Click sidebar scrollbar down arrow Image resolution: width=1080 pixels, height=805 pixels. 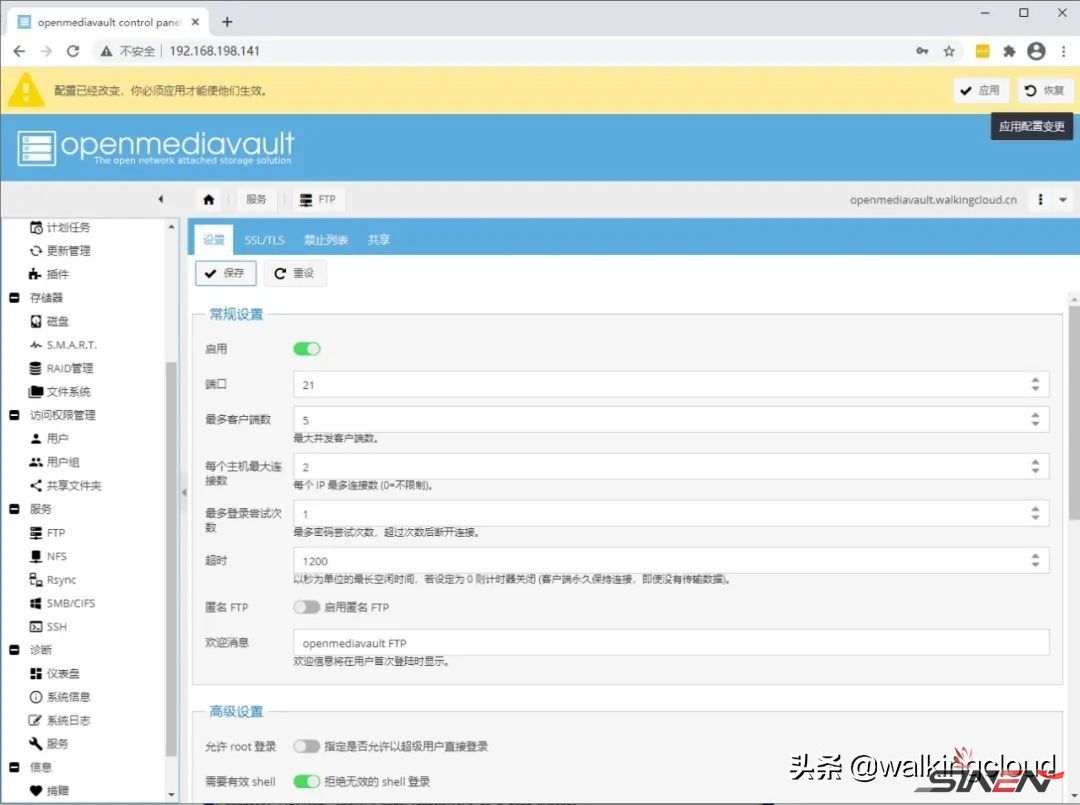pos(172,795)
